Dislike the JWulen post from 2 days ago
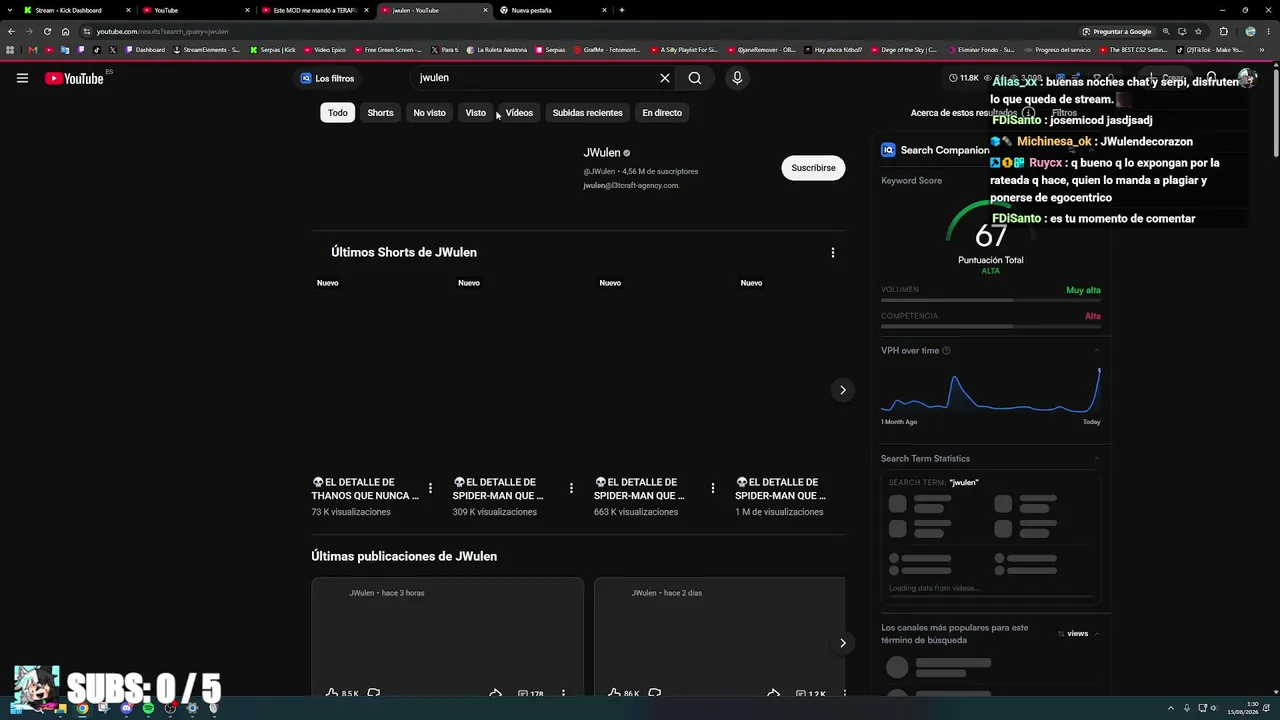The height and width of the screenshot is (720, 1280). pyautogui.click(x=655, y=693)
